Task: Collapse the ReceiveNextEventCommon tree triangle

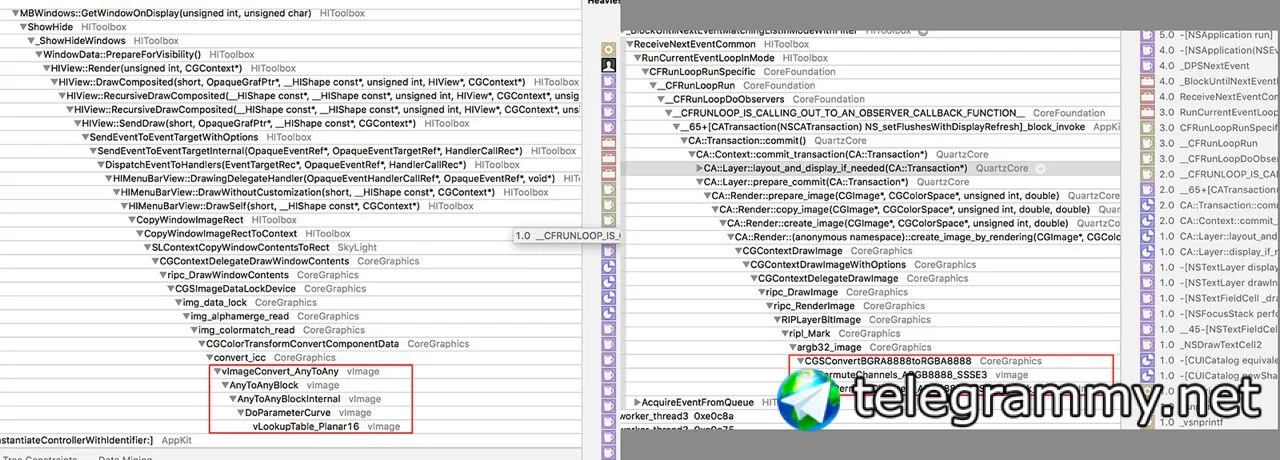Action: pos(629,45)
